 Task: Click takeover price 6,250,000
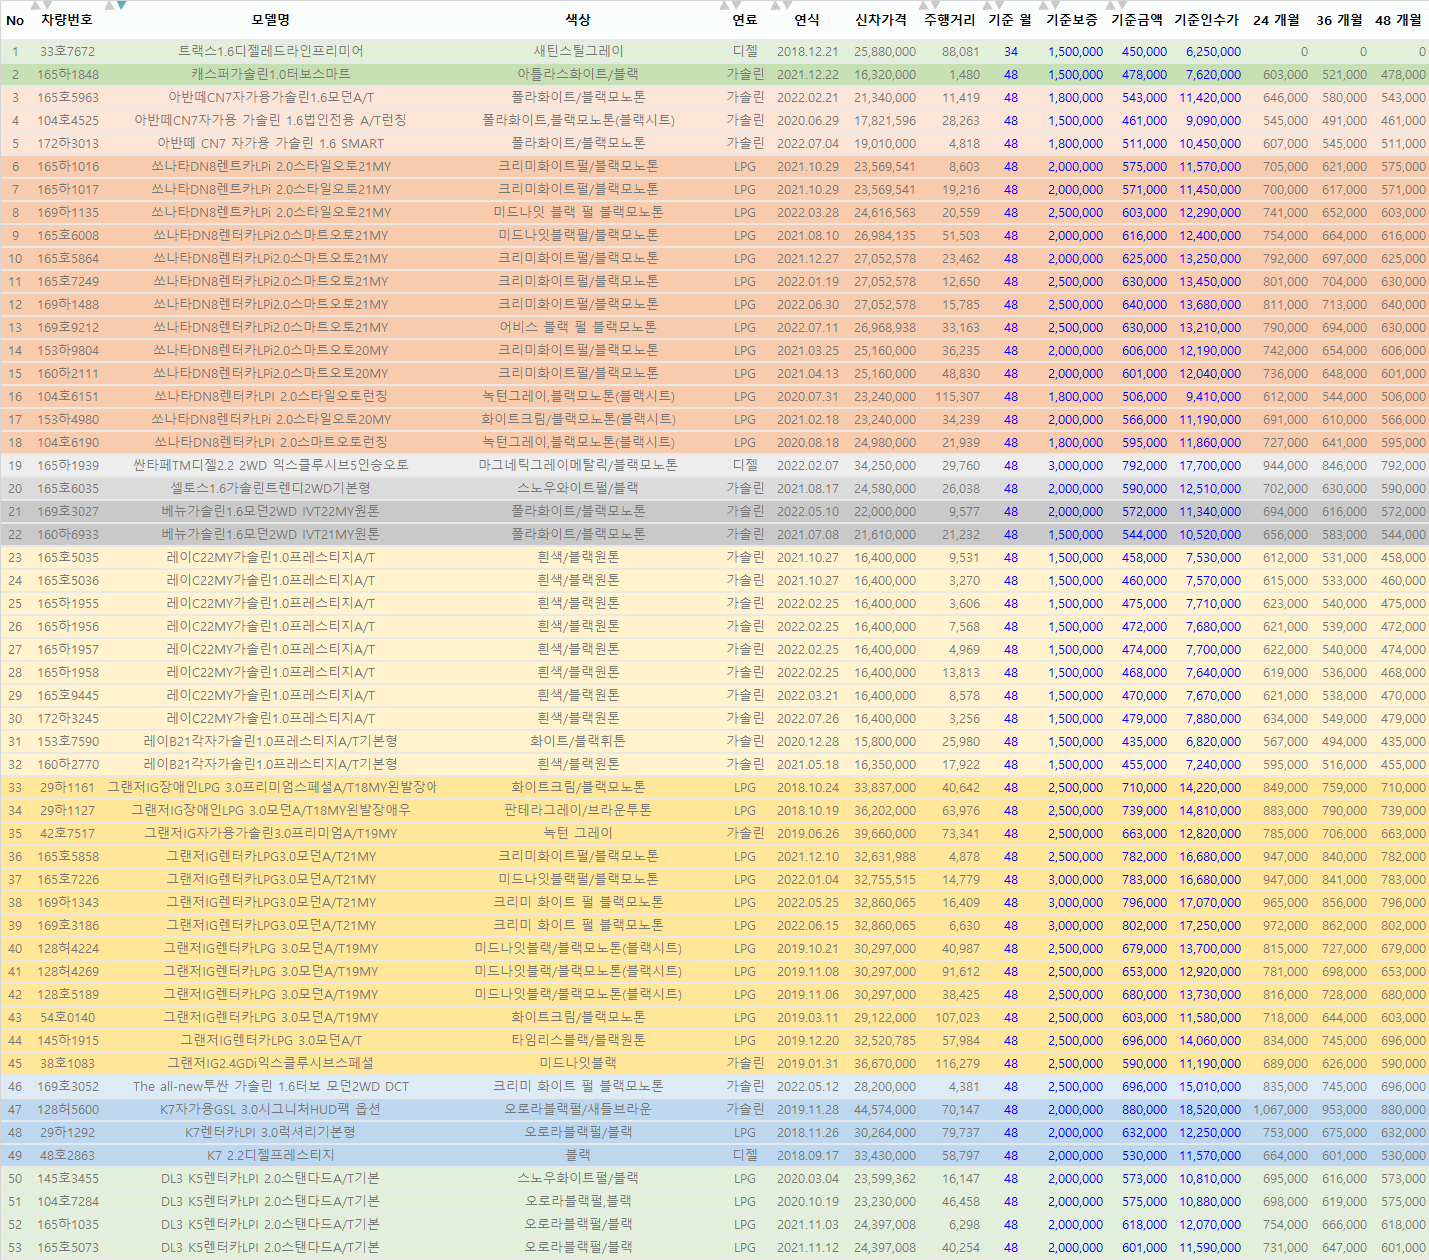1213,51
